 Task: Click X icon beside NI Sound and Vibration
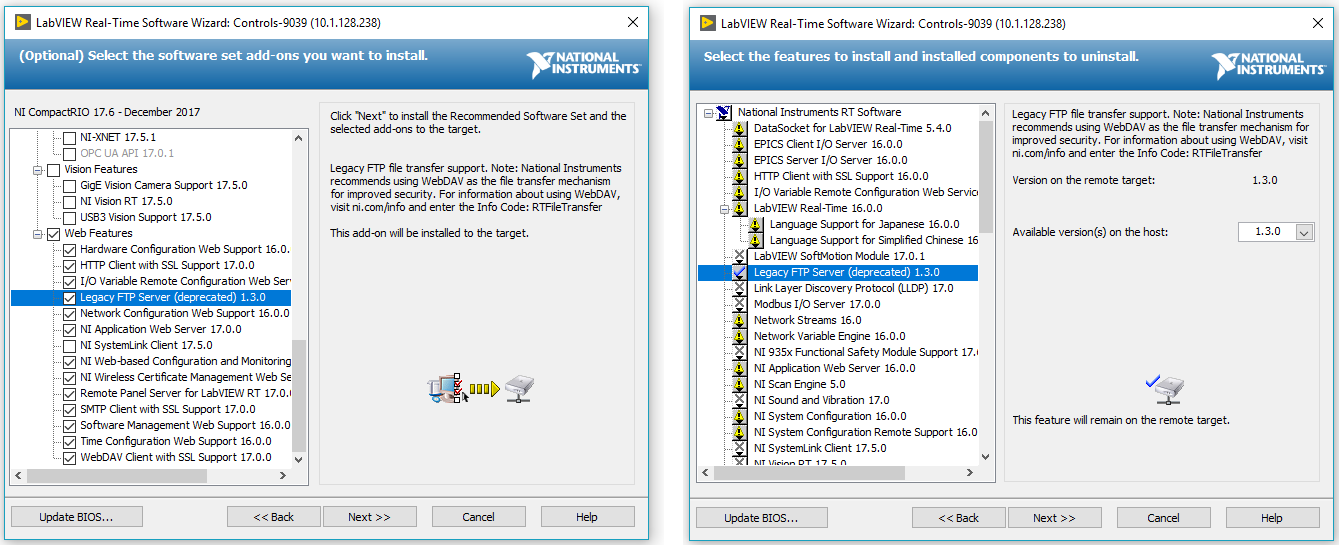coord(740,400)
